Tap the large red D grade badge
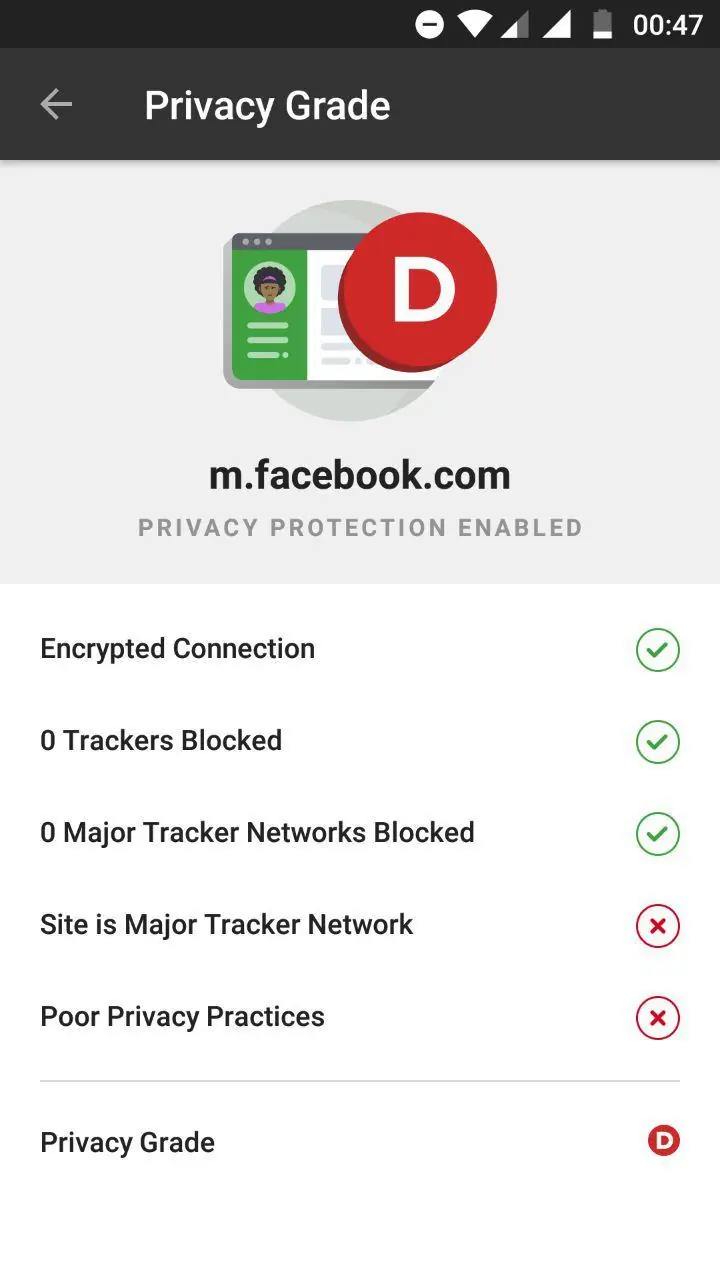Screen dimensions: 720x1280 click(x=421, y=289)
